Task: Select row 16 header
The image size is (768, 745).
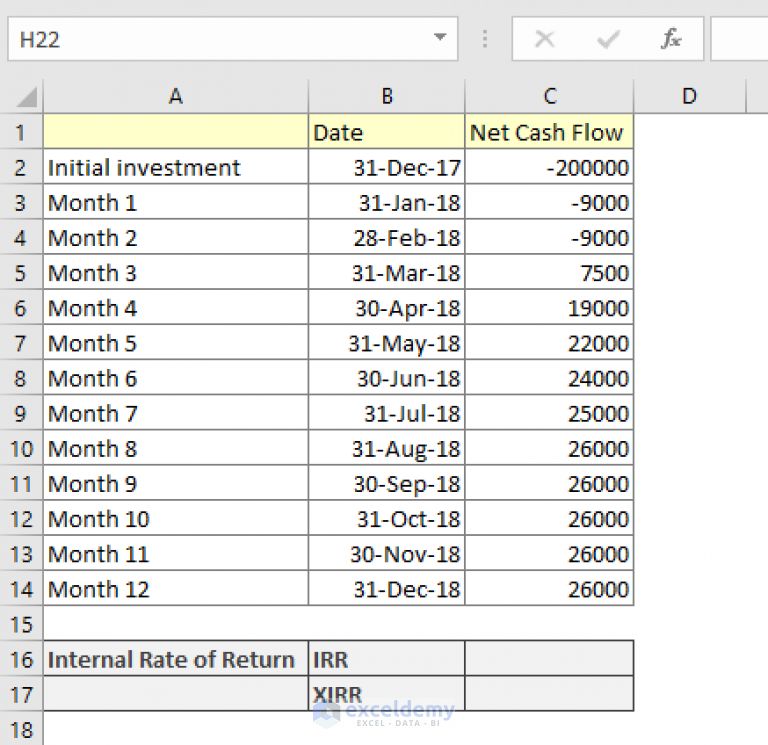Action: [21, 659]
